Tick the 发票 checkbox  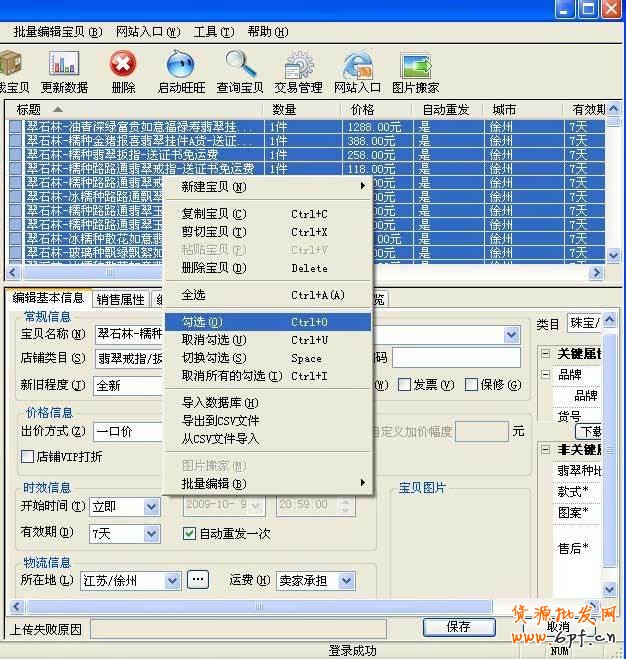[405, 385]
